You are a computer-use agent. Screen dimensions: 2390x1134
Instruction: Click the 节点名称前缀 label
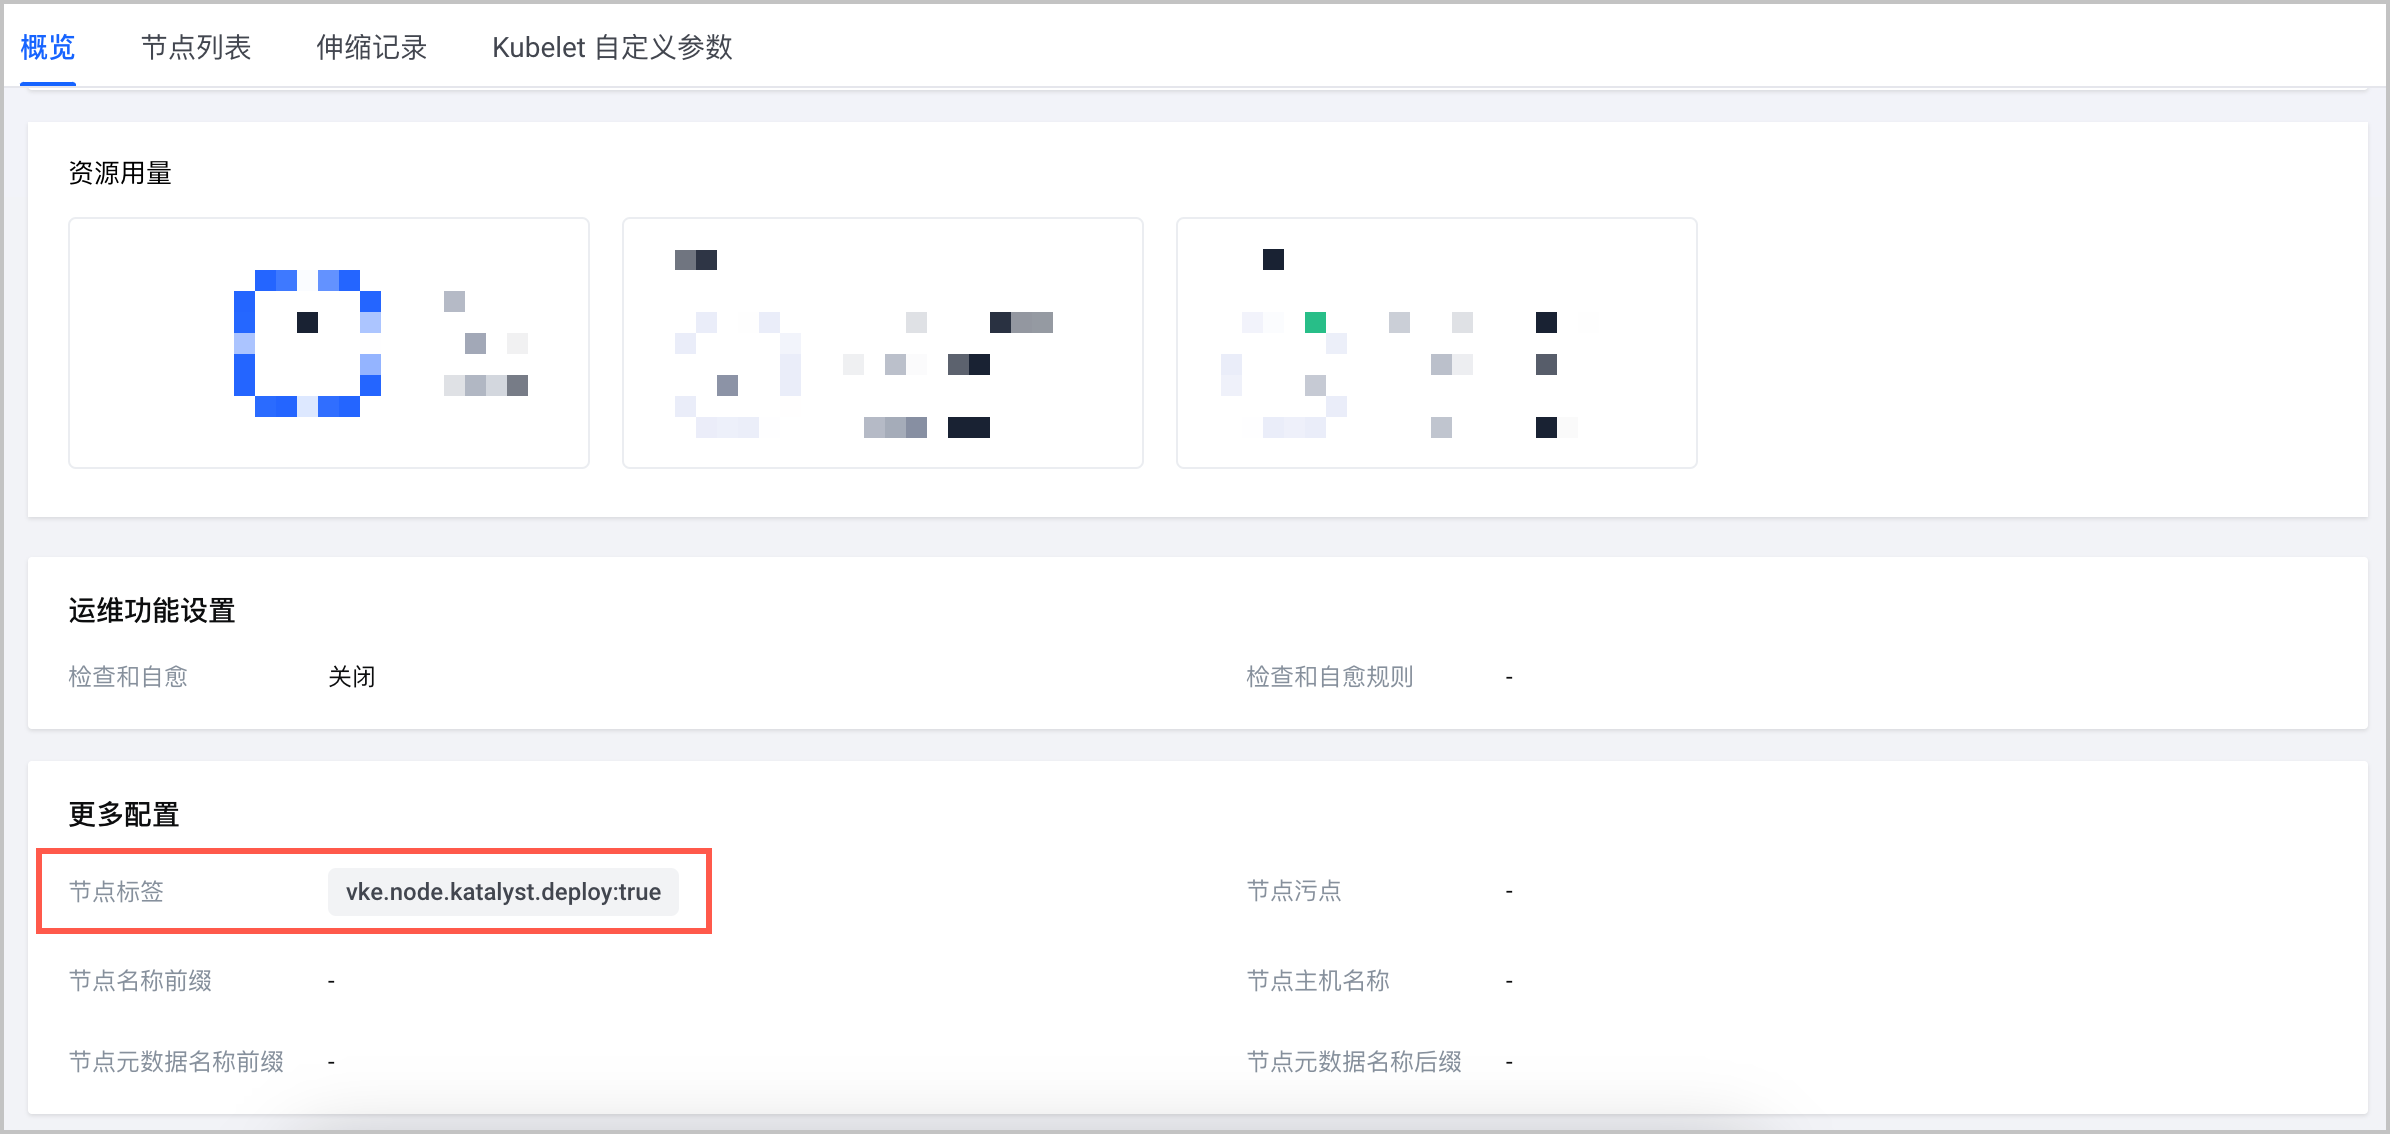tap(140, 981)
